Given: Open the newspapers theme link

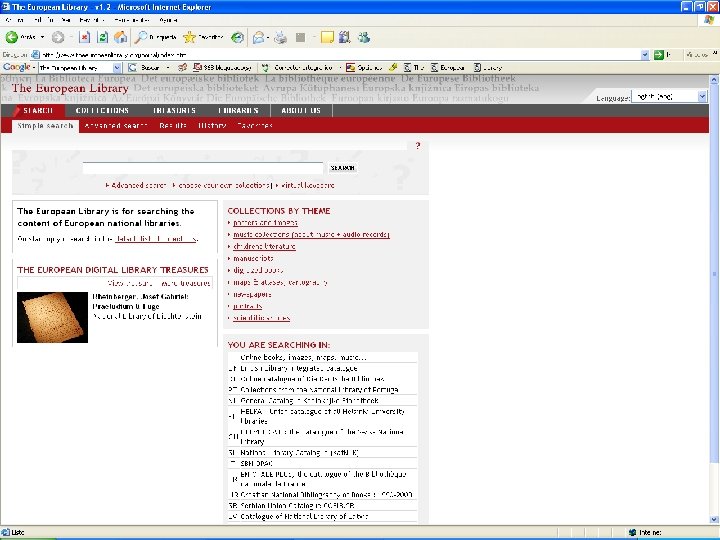Looking at the screenshot, I should (x=252, y=294).
